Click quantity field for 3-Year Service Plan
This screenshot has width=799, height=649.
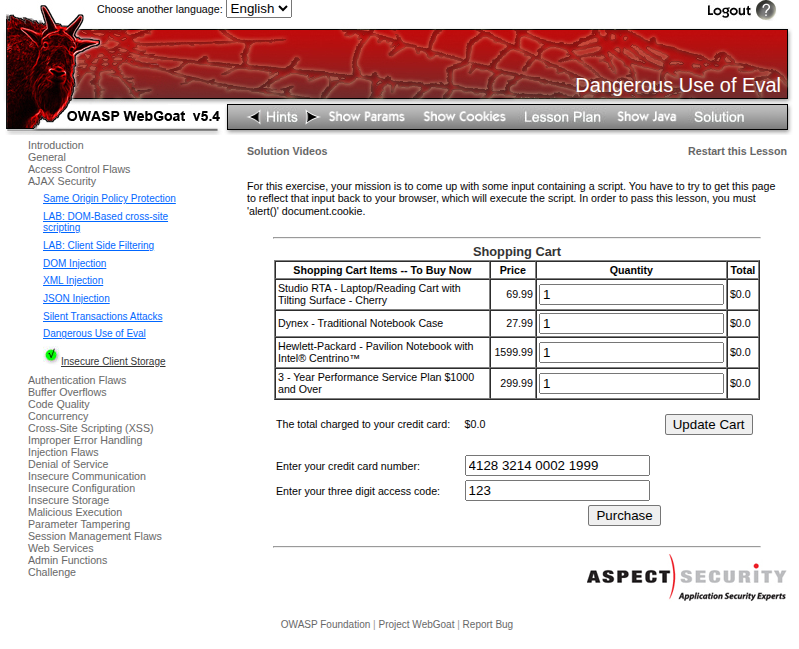point(631,384)
